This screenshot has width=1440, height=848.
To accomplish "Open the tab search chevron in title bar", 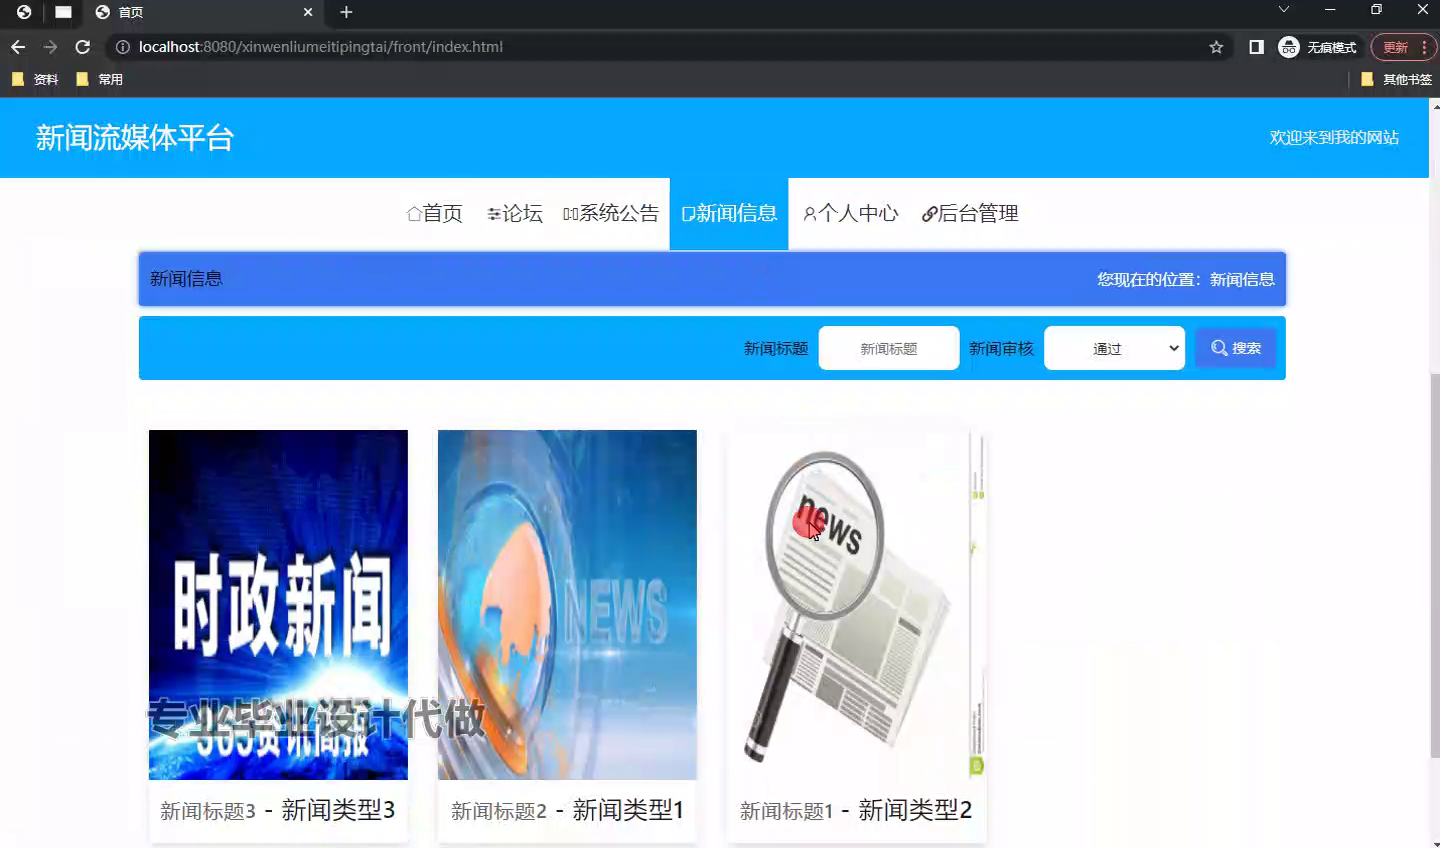I will click(1284, 10).
